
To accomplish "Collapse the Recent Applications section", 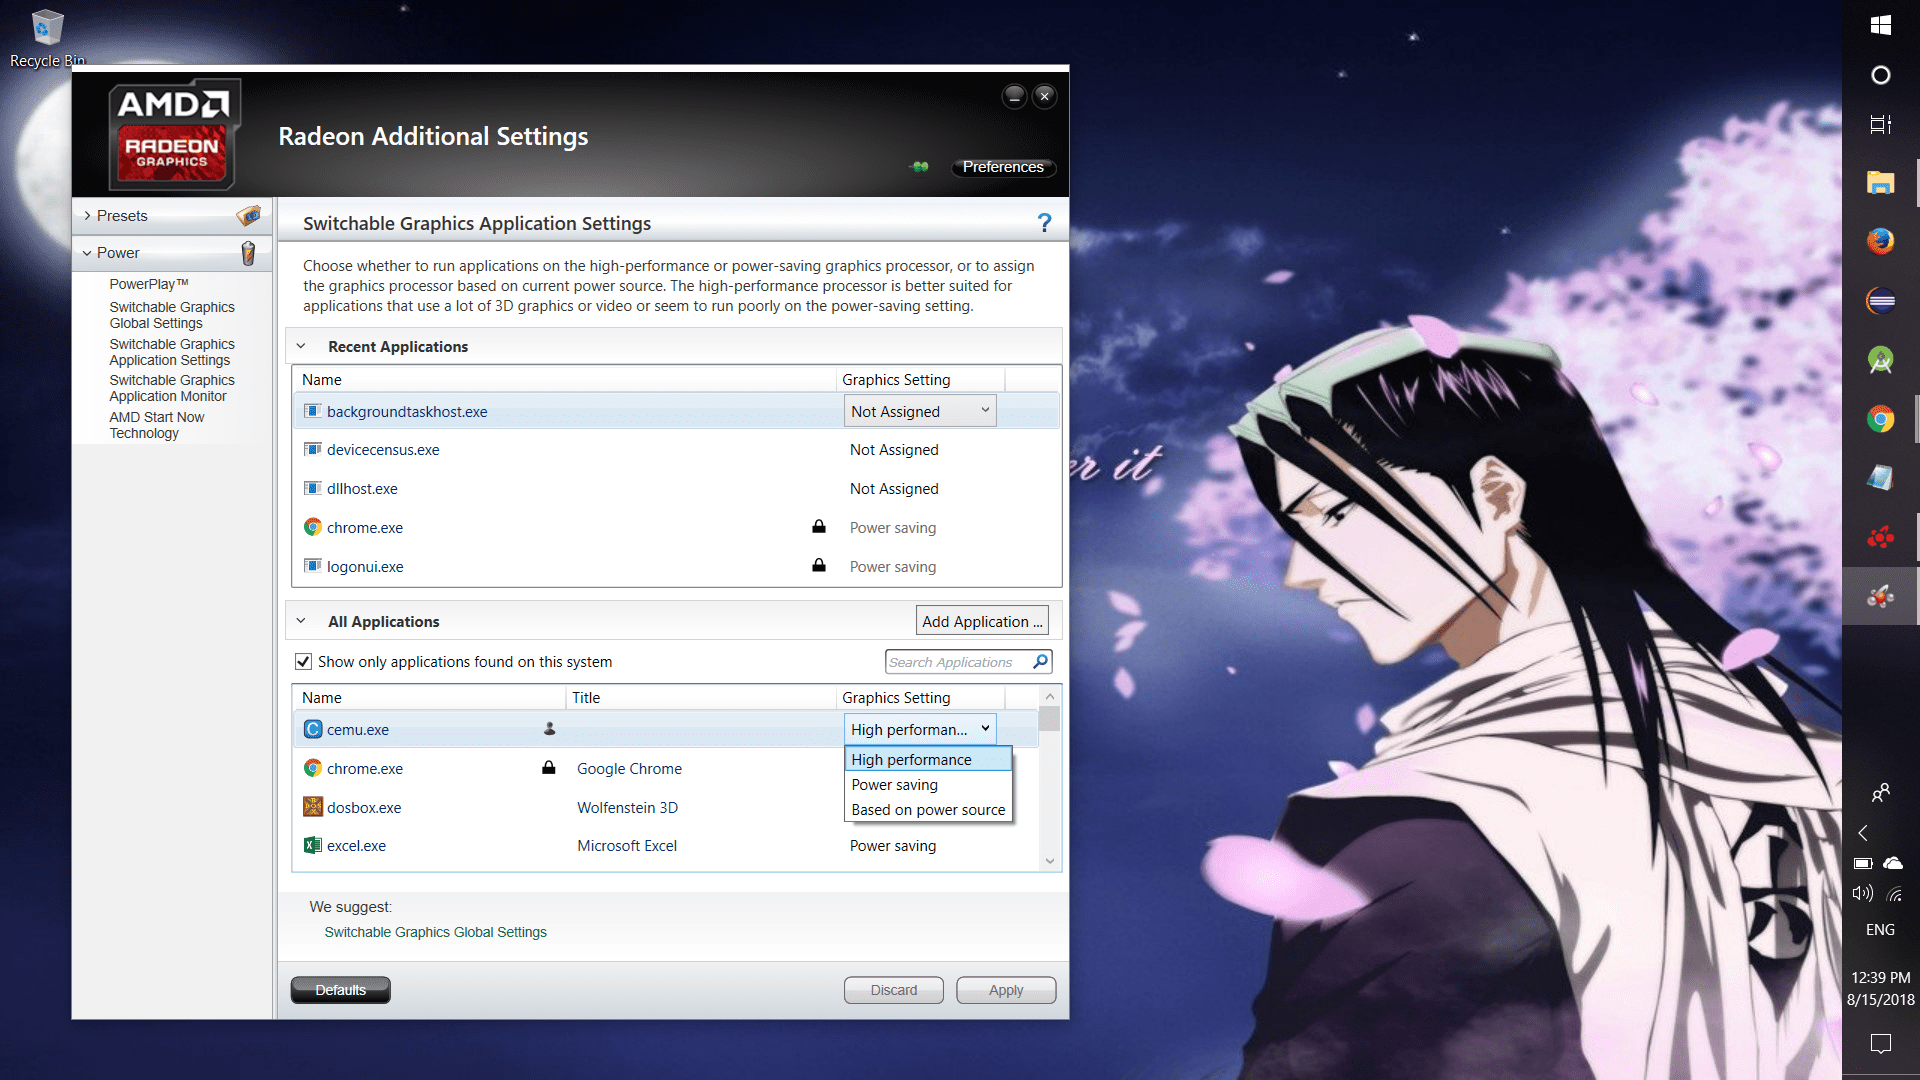I will (301, 345).
